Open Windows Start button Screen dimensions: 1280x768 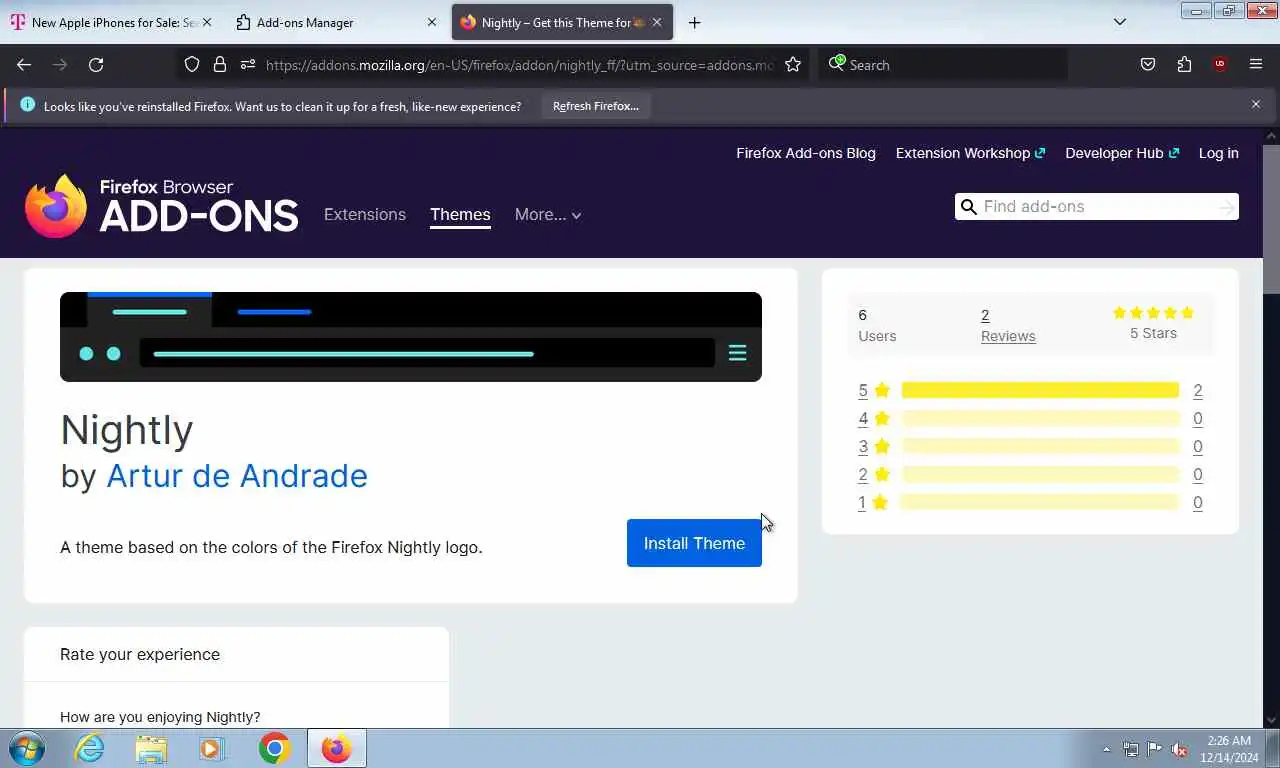coord(26,748)
